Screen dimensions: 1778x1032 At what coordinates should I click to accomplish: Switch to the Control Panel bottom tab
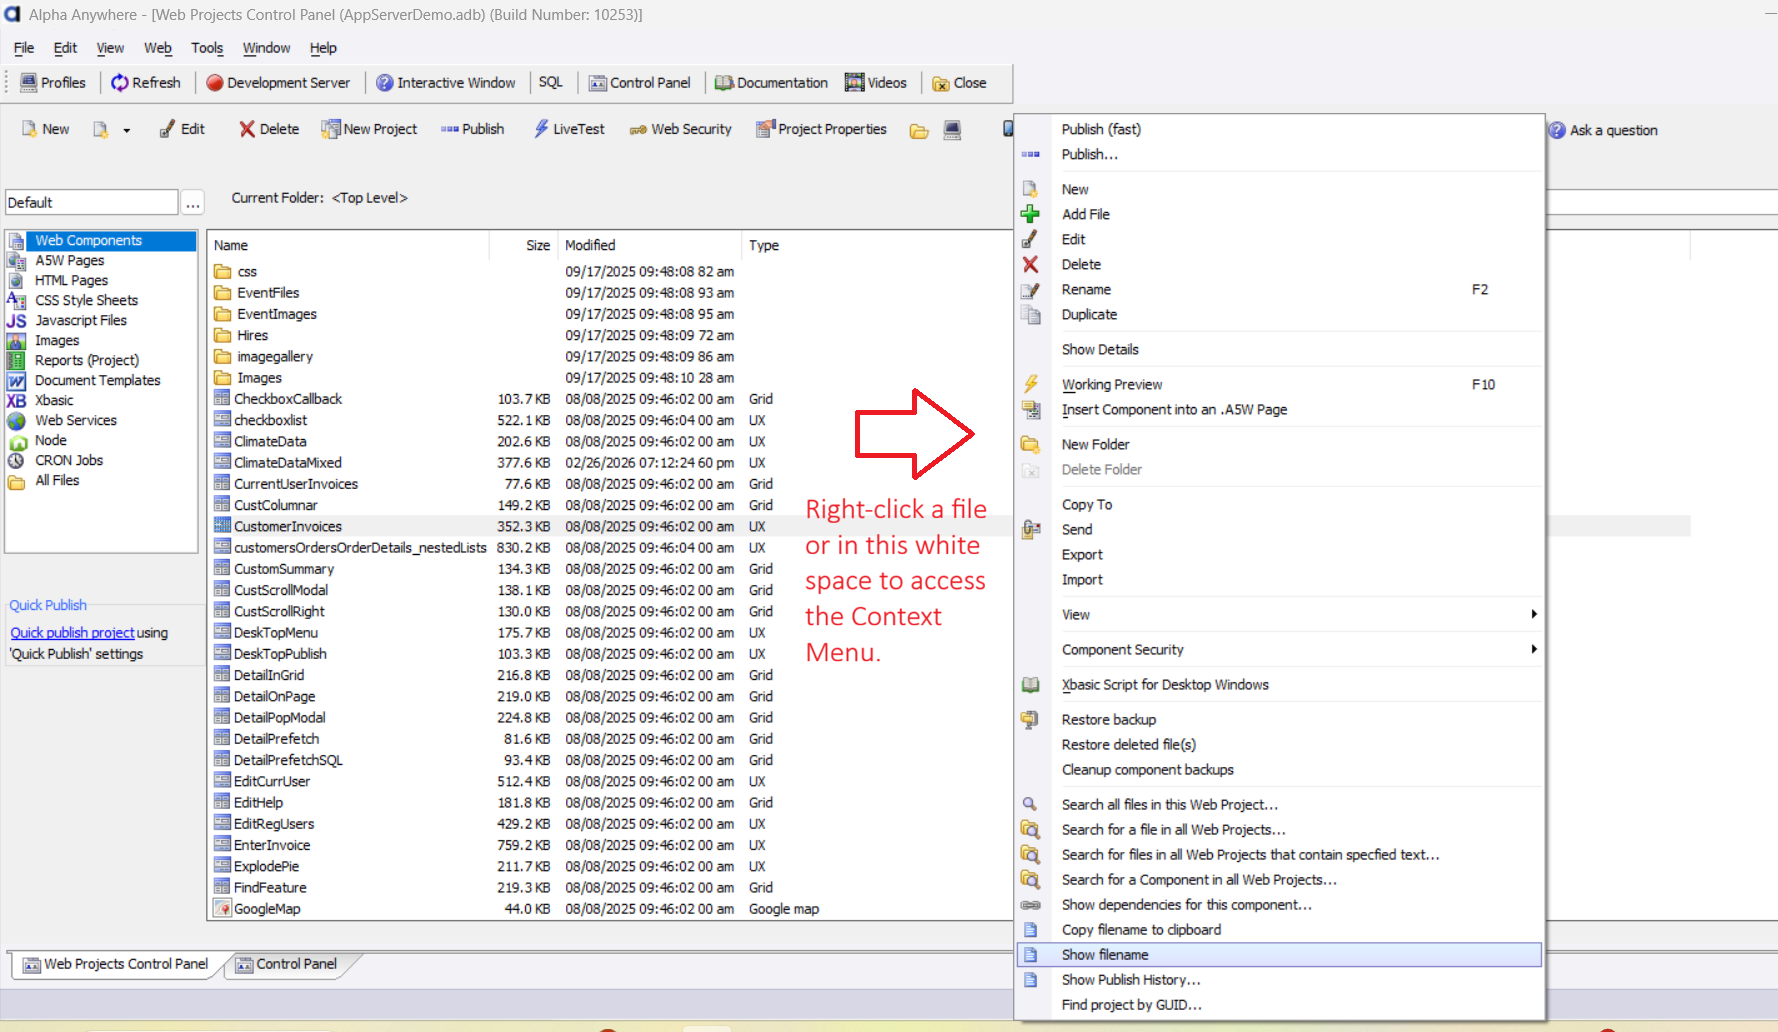click(286, 965)
